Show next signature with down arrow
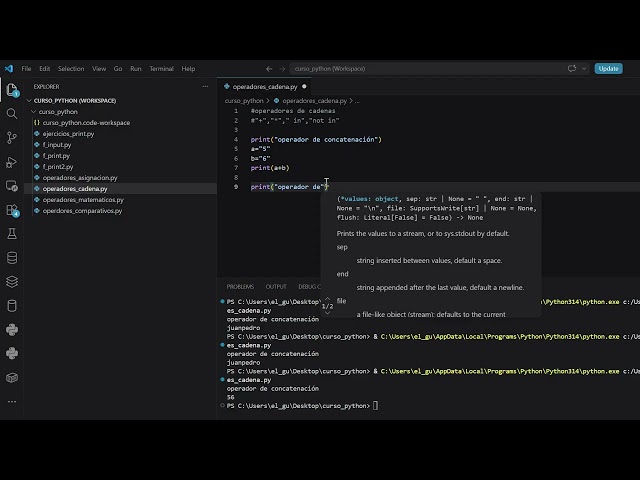 [x=327, y=313]
